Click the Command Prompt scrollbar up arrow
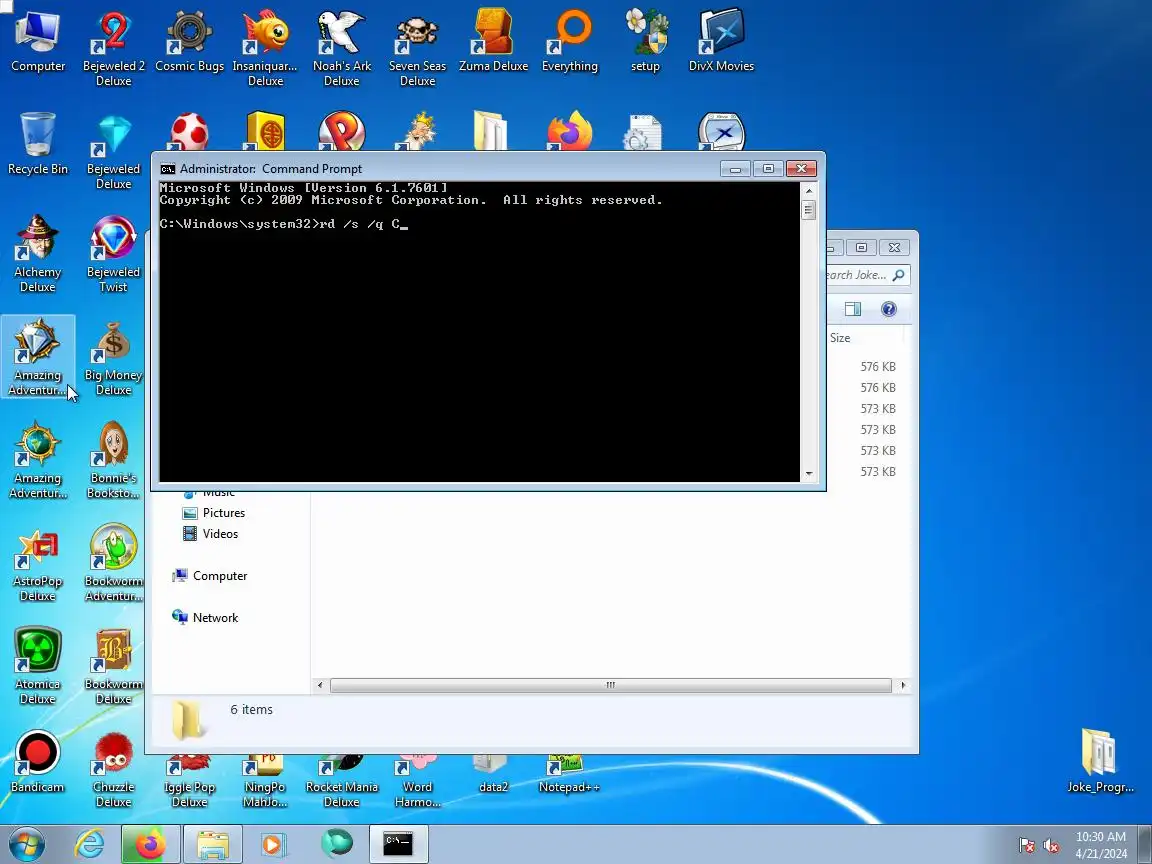Image resolution: width=1152 pixels, height=864 pixels. pyautogui.click(x=809, y=190)
